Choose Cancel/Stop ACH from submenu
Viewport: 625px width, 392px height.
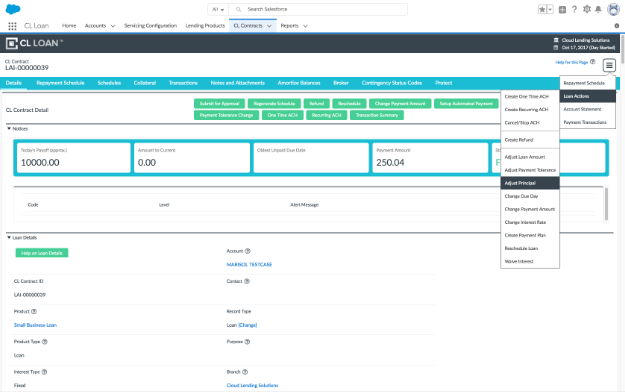click(x=530, y=123)
